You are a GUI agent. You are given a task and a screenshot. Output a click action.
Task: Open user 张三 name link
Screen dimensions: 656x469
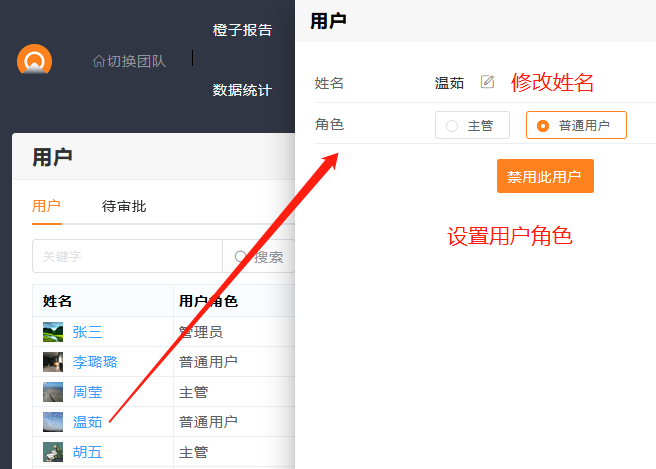point(88,332)
